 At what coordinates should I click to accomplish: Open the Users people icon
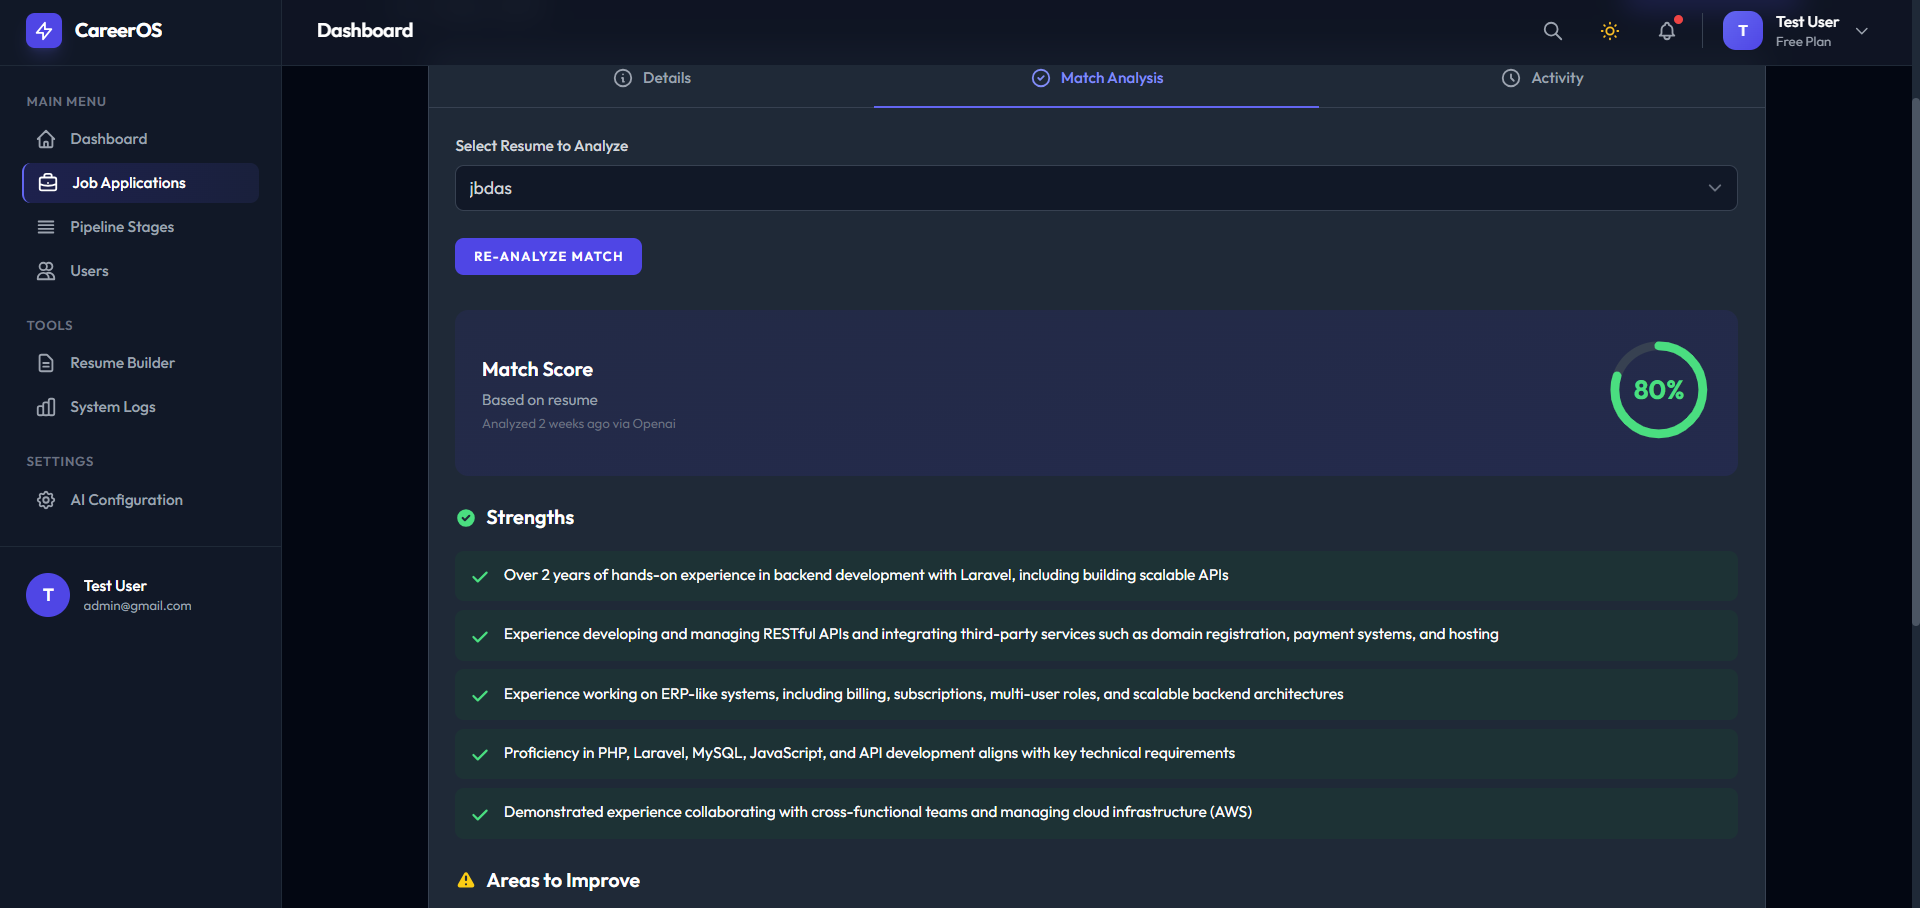pos(46,271)
